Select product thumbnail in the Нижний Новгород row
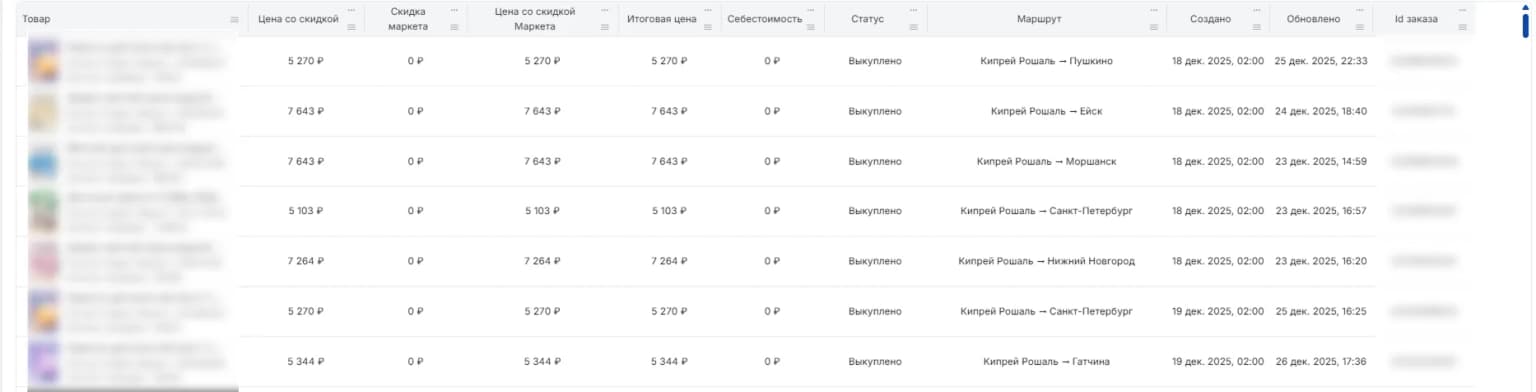Image resolution: width=1536 pixels, height=392 pixels. tap(44, 261)
